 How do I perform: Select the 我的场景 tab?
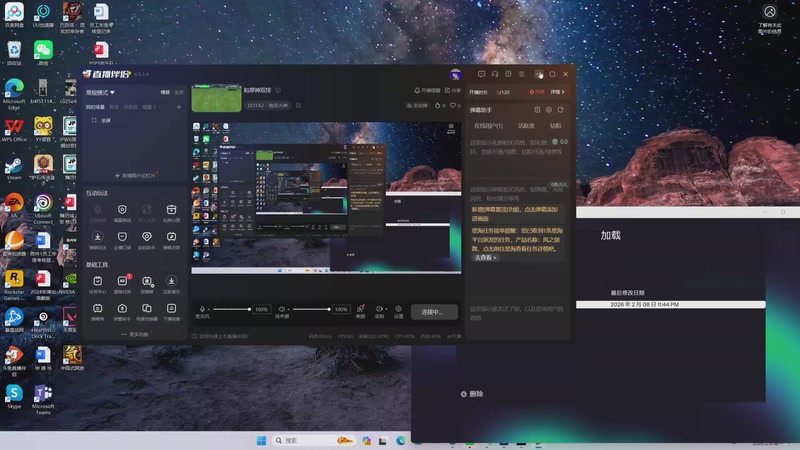[95, 107]
